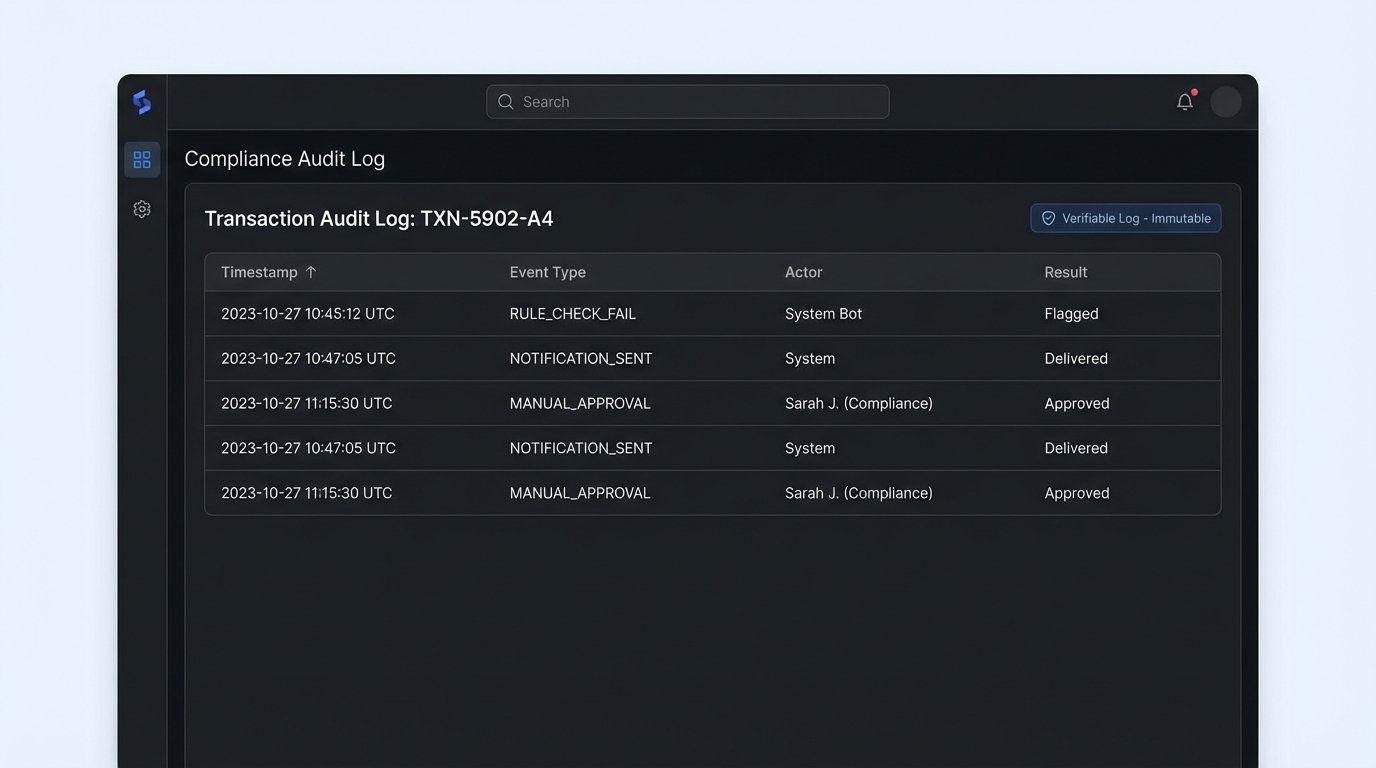Click the Result column header
Viewport: 1376px width, 768px height.
[x=1065, y=272]
